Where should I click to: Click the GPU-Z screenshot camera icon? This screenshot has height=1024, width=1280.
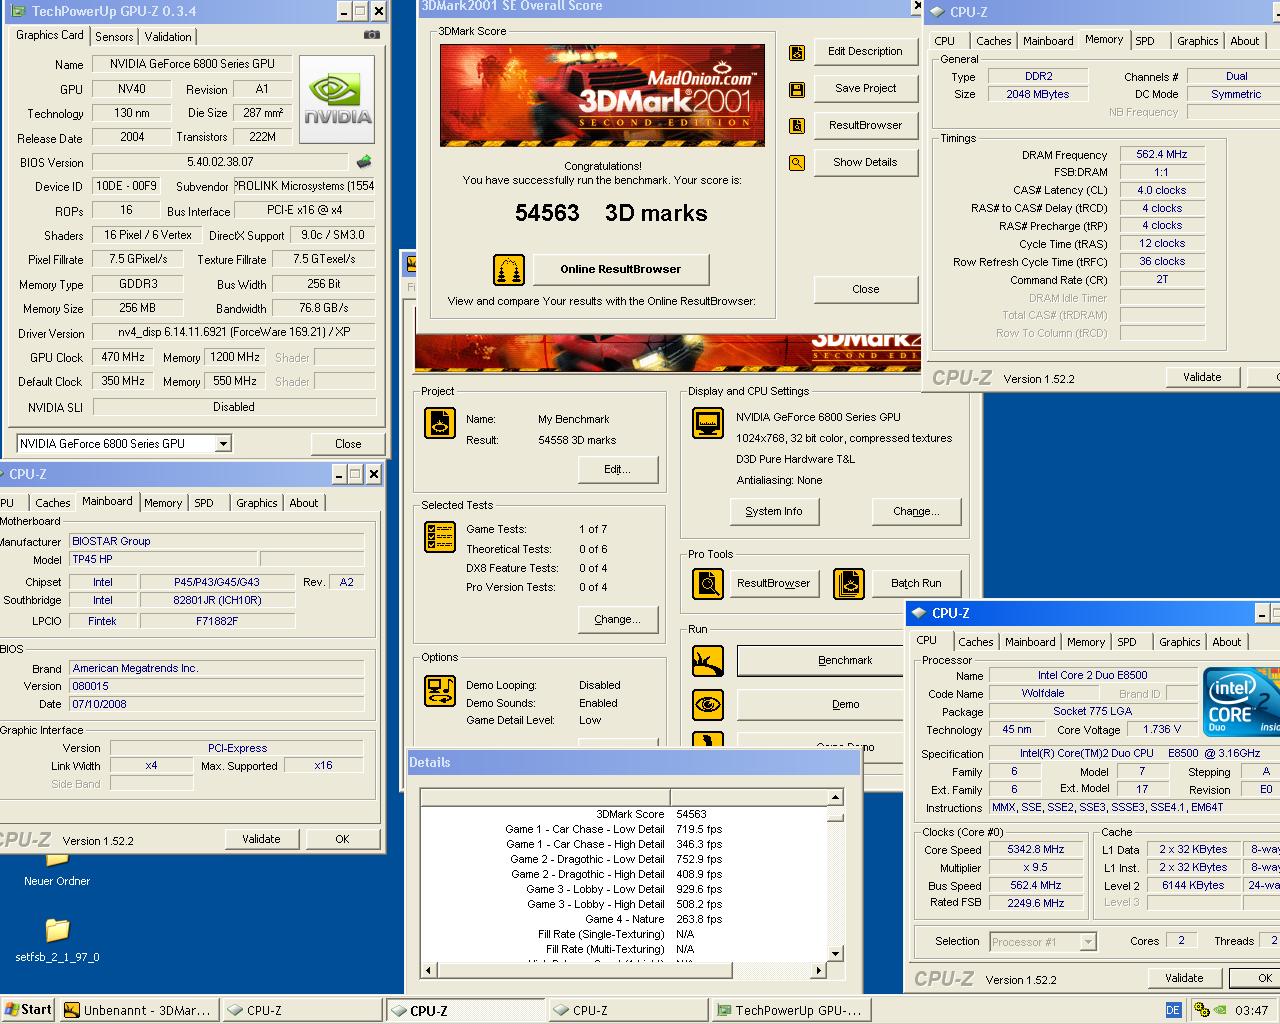click(x=372, y=35)
